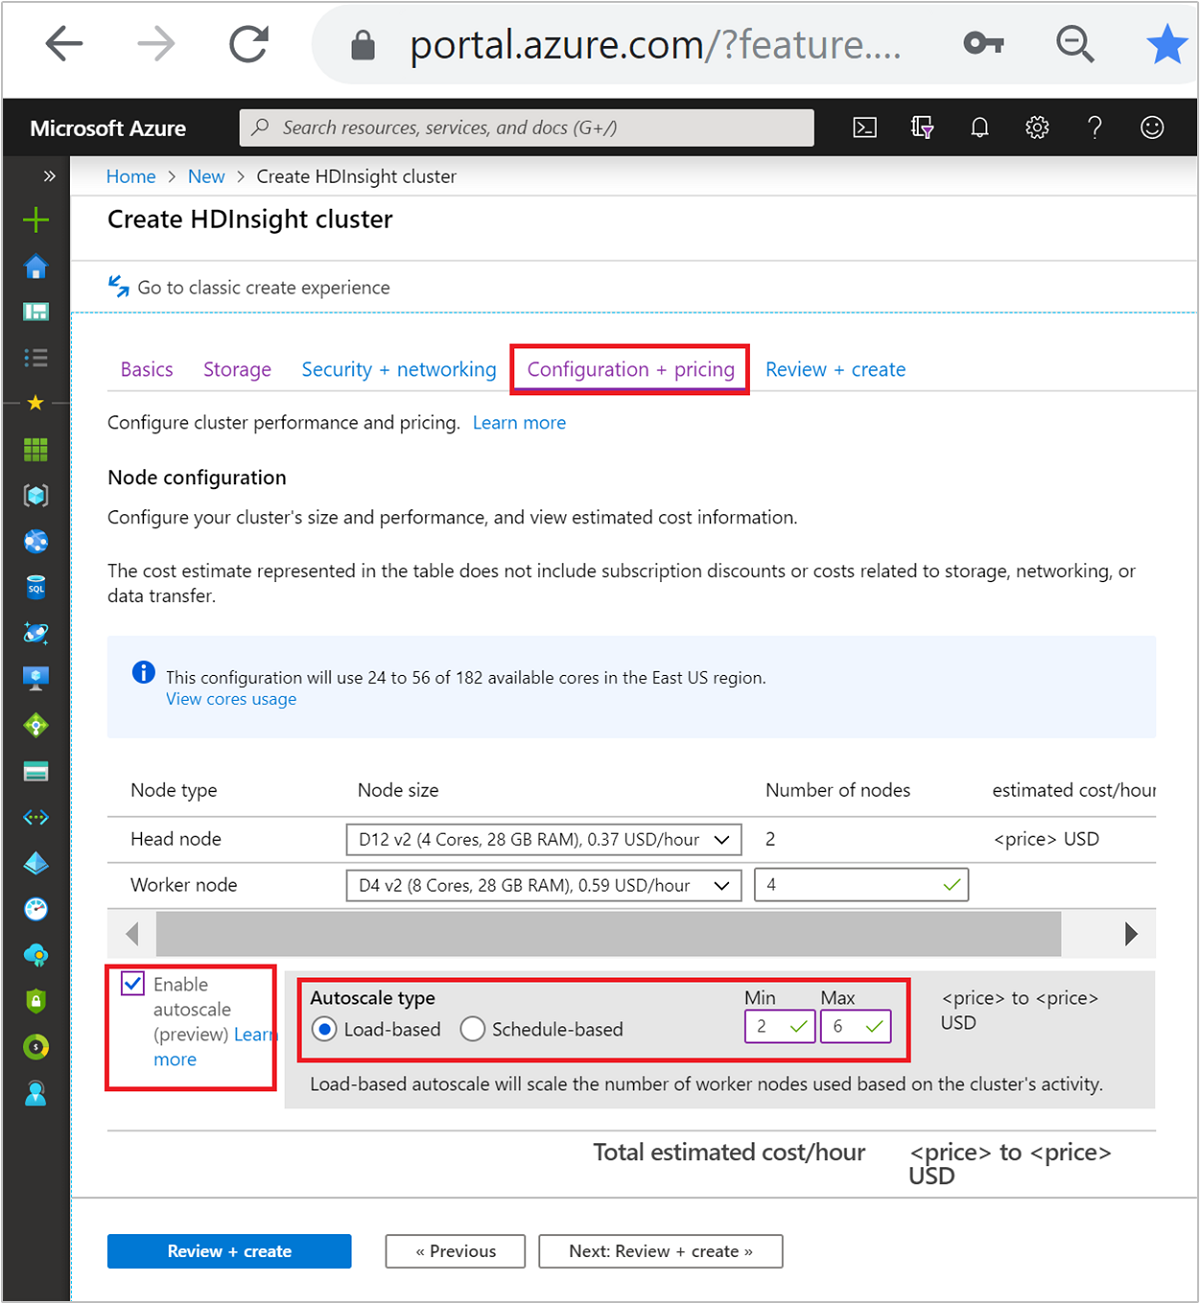
Task: Open Virtual networks sidebar icon
Action: [x=36, y=817]
